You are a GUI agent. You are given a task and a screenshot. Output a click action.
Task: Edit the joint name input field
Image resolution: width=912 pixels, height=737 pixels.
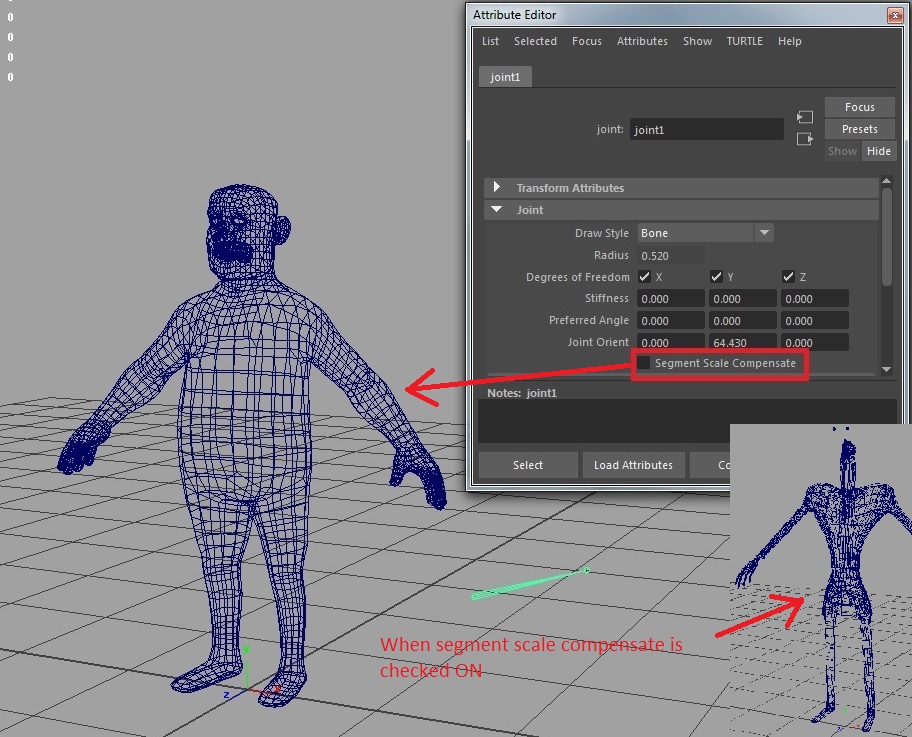(x=706, y=129)
